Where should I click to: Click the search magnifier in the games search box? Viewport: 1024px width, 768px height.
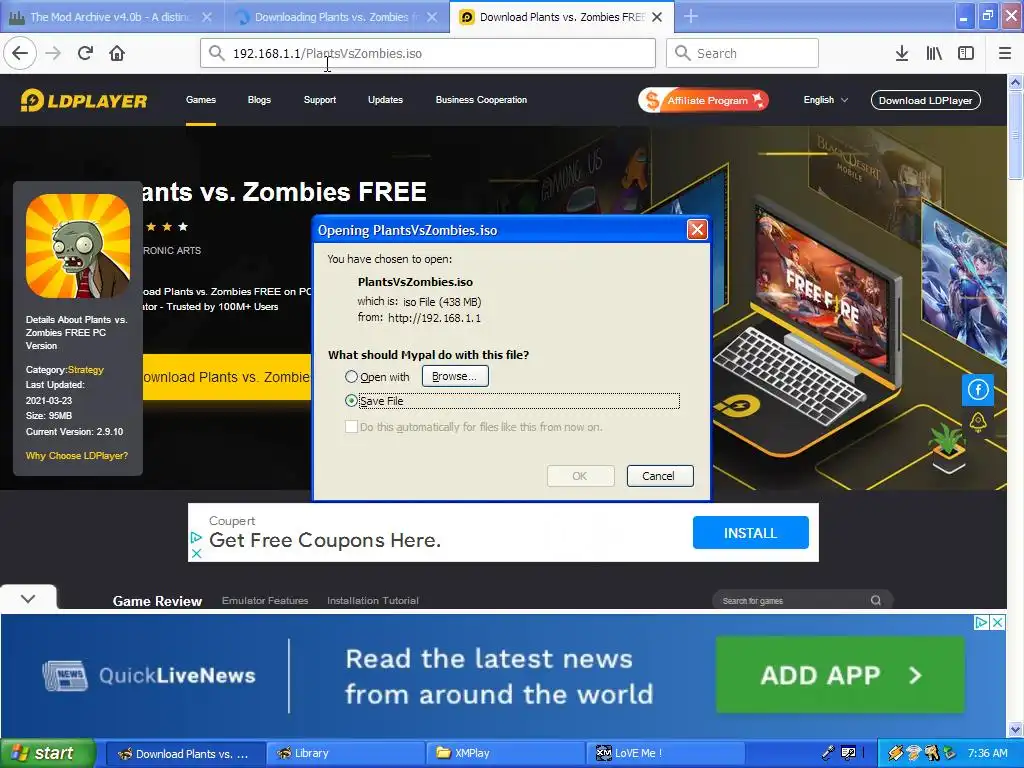(x=876, y=600)
